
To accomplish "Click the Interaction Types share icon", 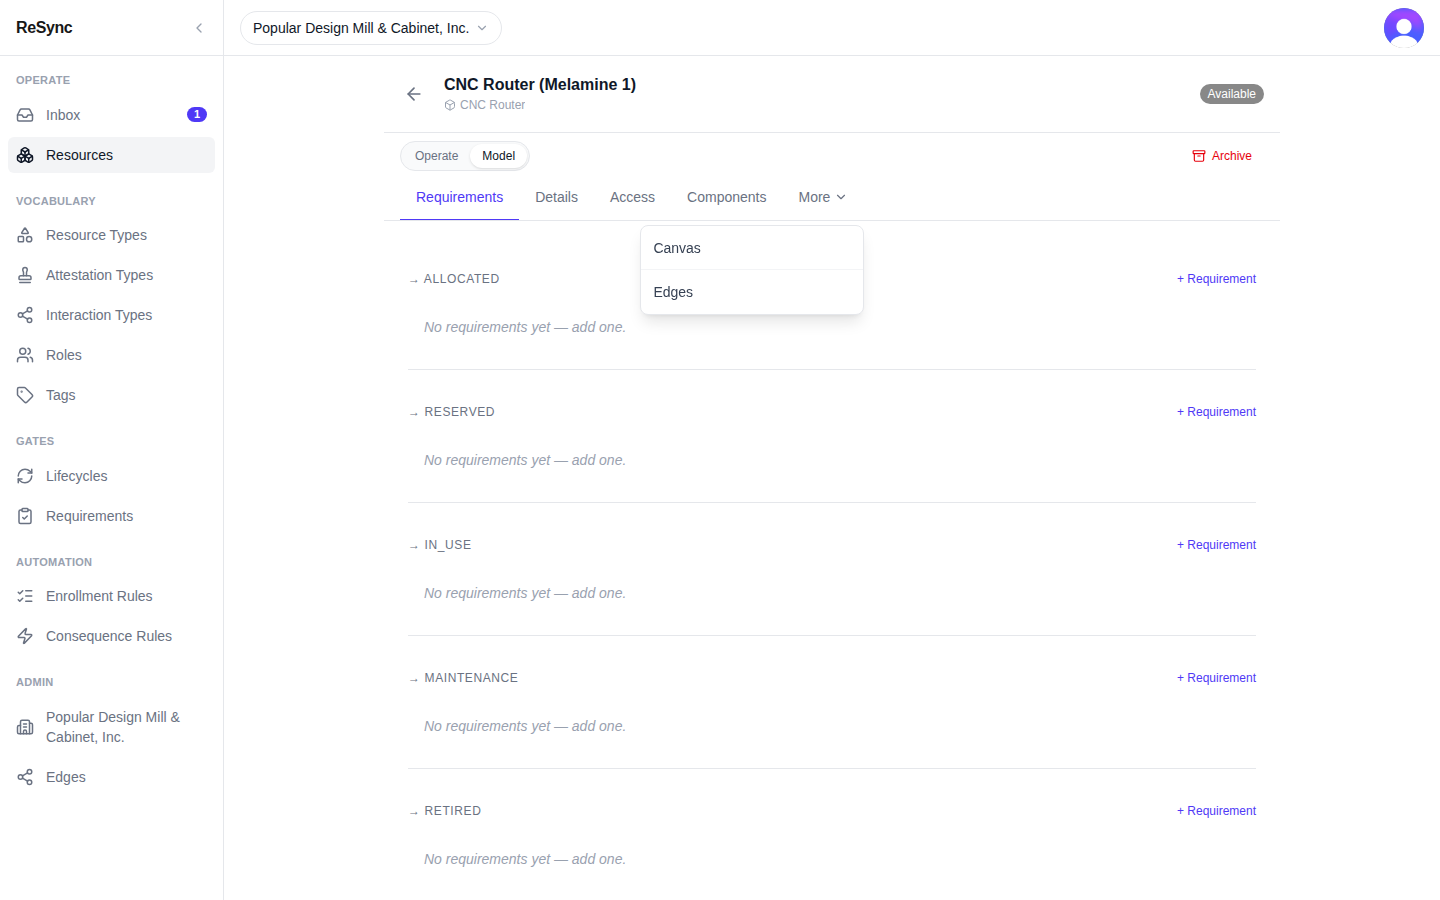I will pyautogui.click(x=25, y=315).
